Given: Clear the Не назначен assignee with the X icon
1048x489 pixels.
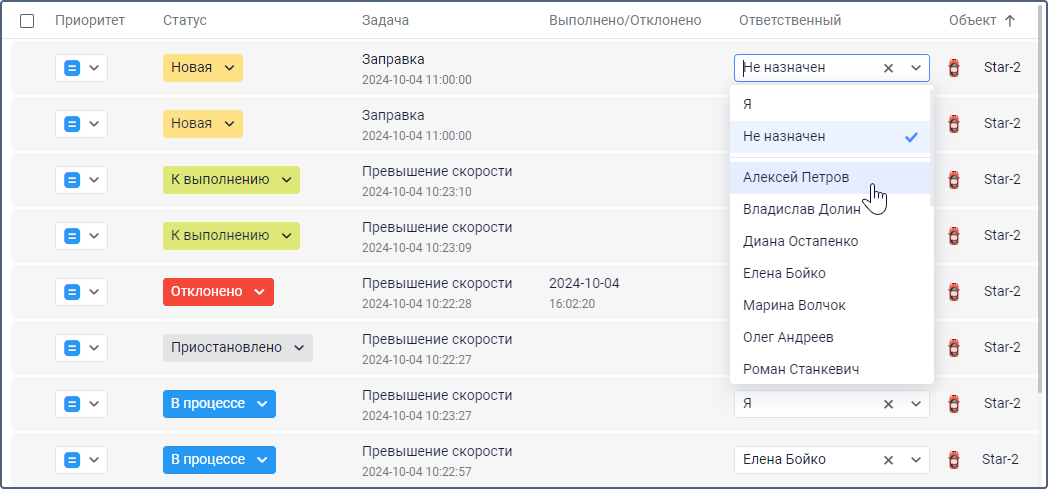Looking at the screenshot, I should [x=888, y=68].
